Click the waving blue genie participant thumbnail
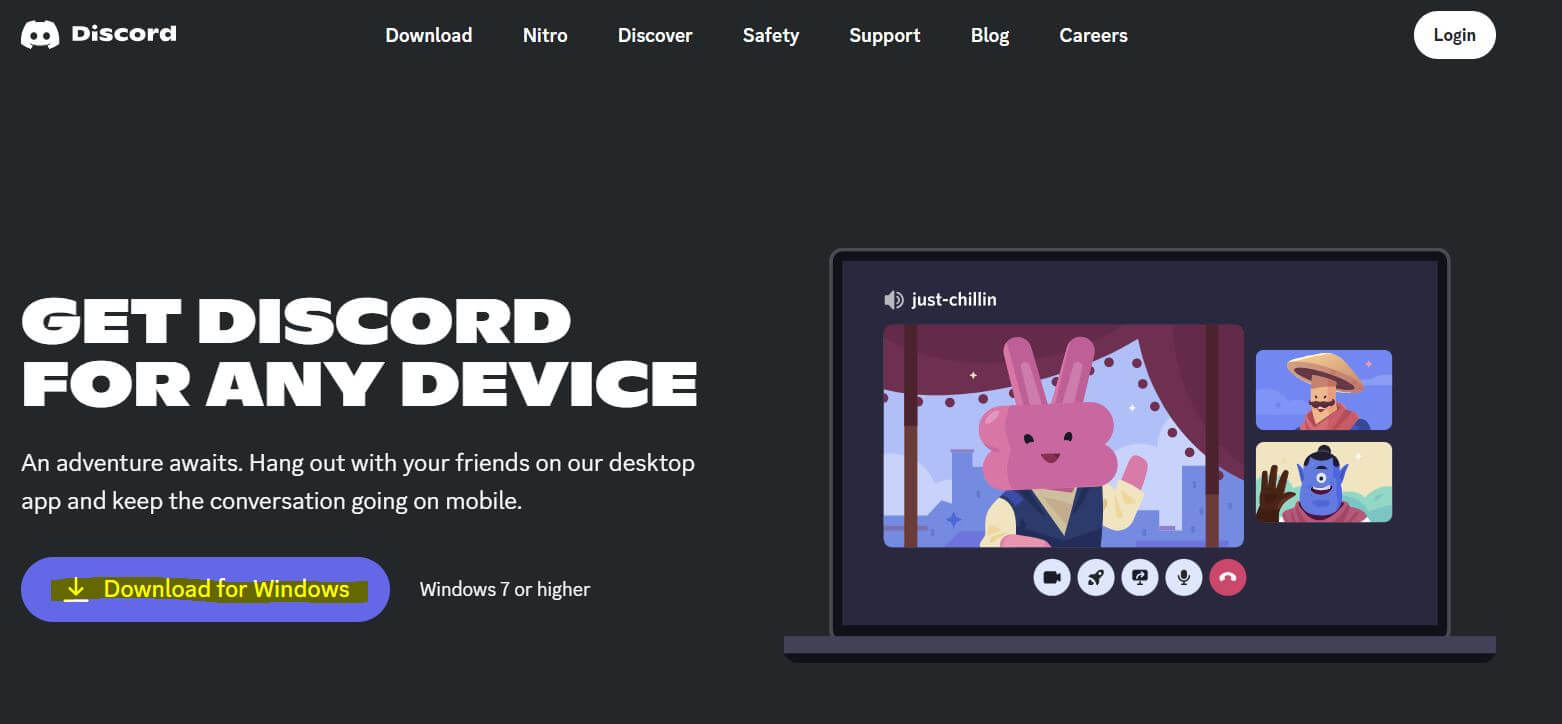The height and width of the screenshot is (724, 1562). point(1324,482)
